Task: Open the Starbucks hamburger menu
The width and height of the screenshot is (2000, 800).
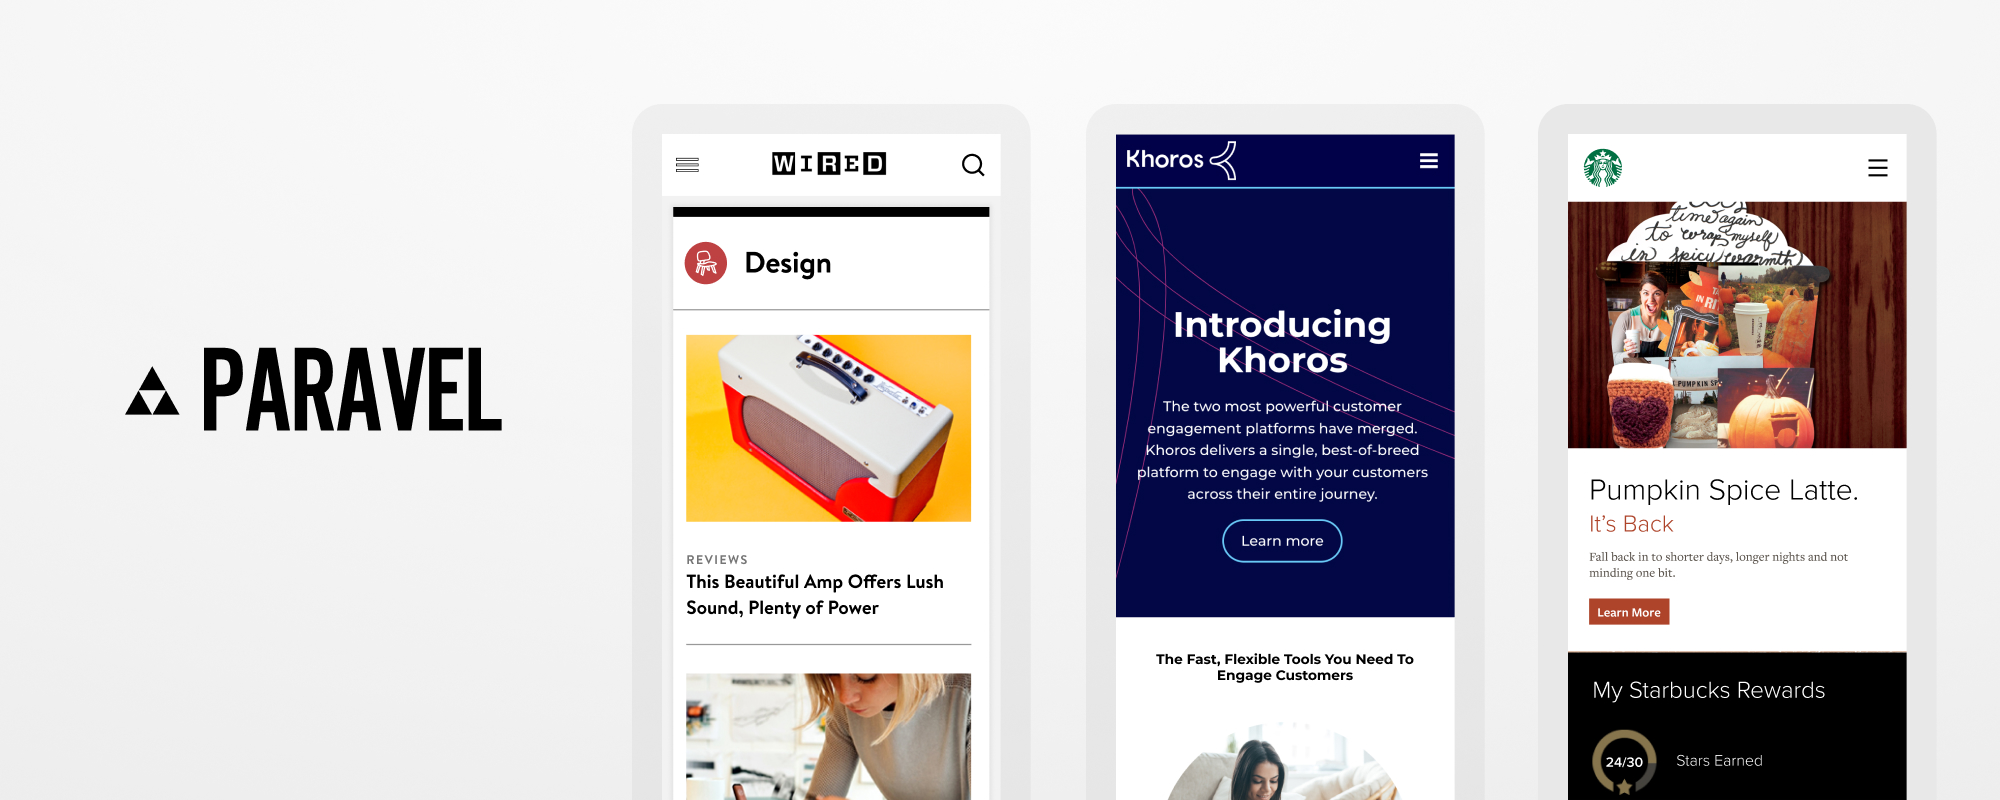Action: 1878,168
